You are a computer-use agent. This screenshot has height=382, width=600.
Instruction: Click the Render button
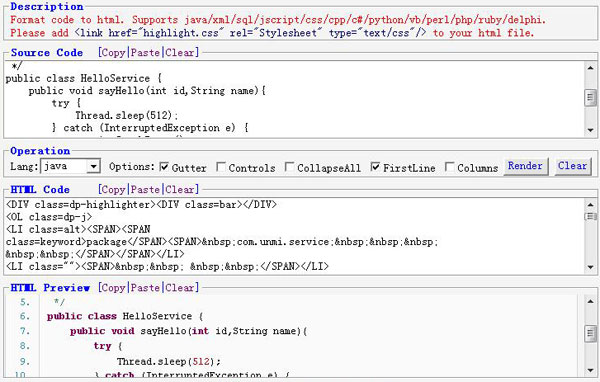click(525, 166)
